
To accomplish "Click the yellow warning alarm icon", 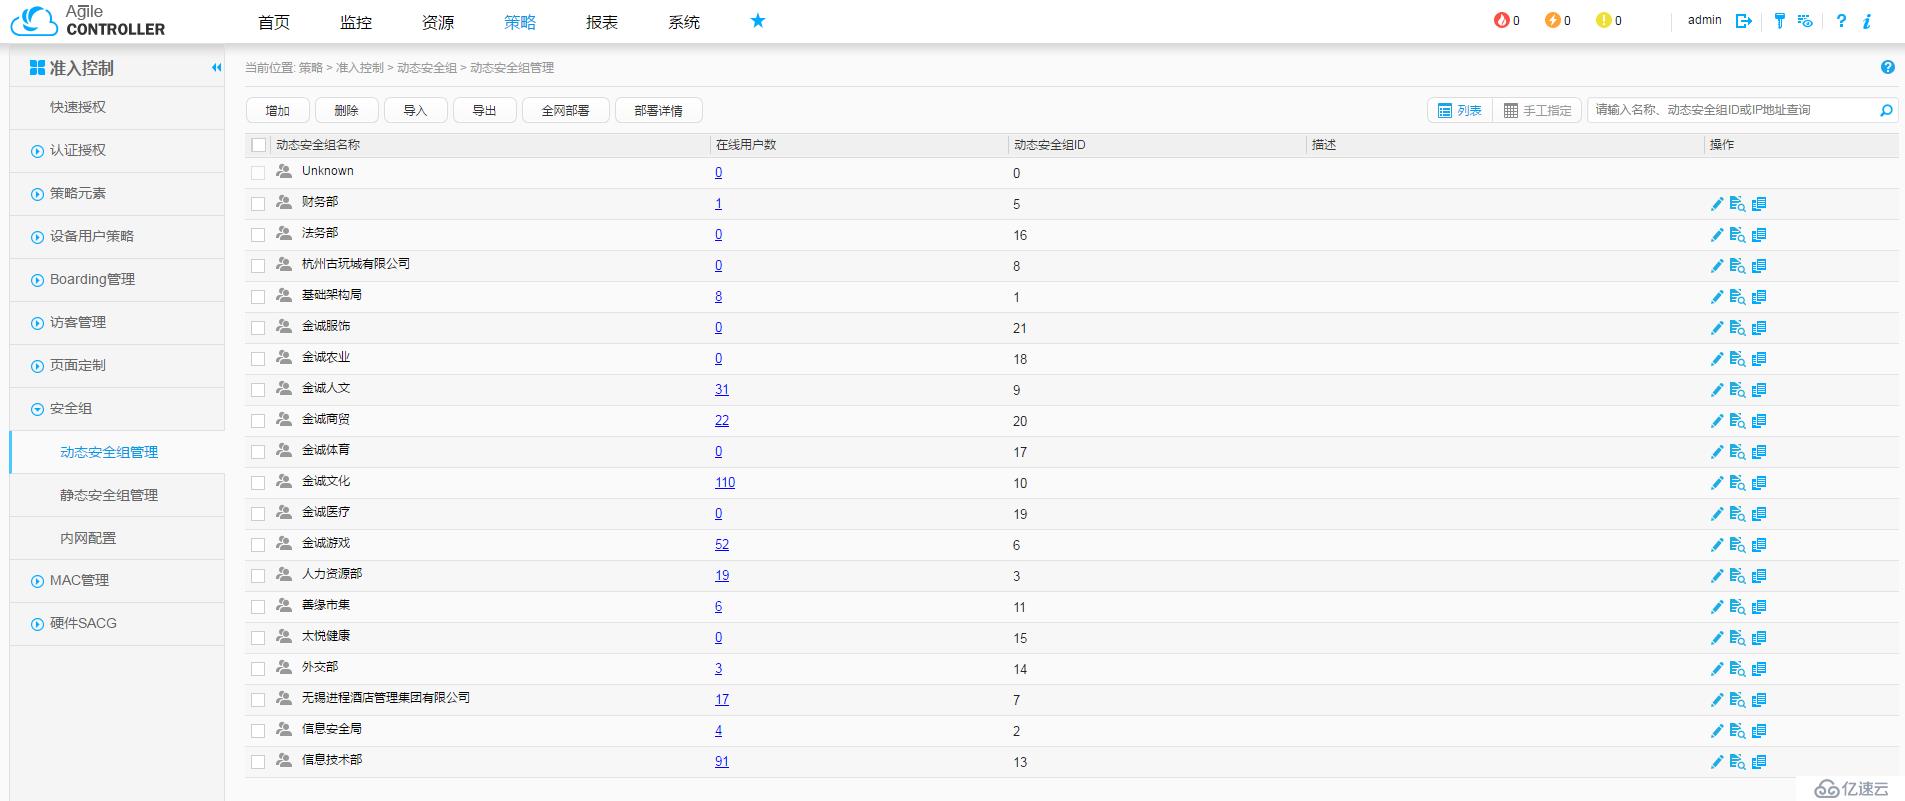I will [1603, 20].
